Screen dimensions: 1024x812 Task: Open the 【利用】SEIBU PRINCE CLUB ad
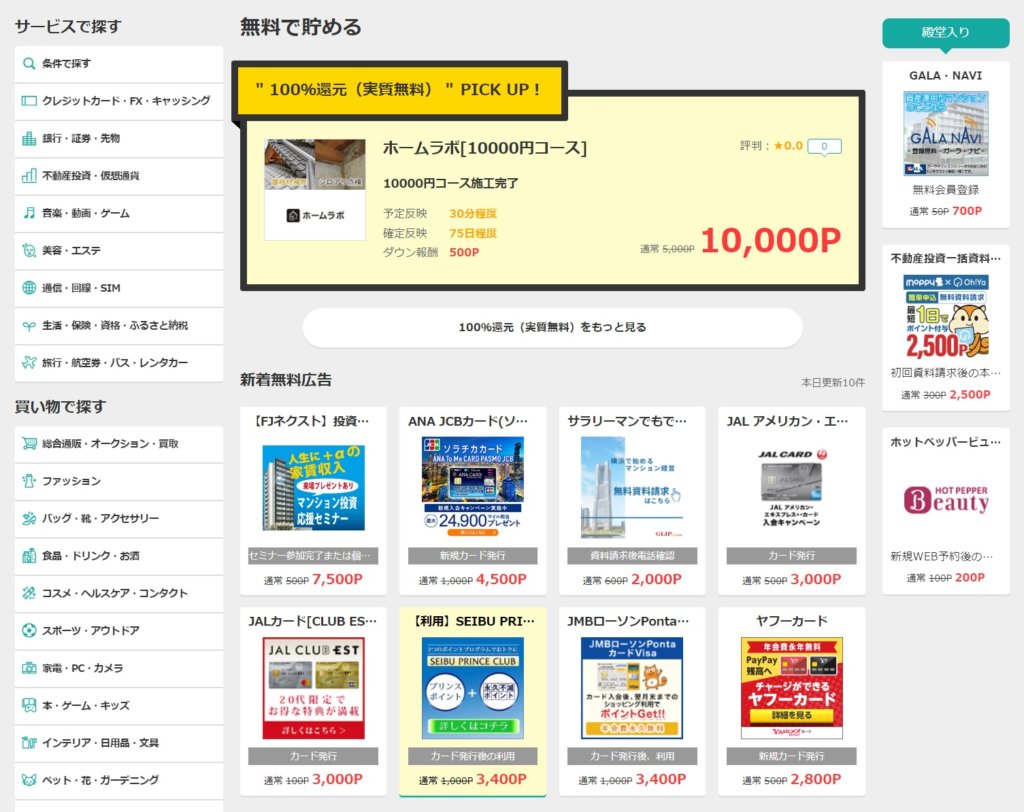[473, 701]
